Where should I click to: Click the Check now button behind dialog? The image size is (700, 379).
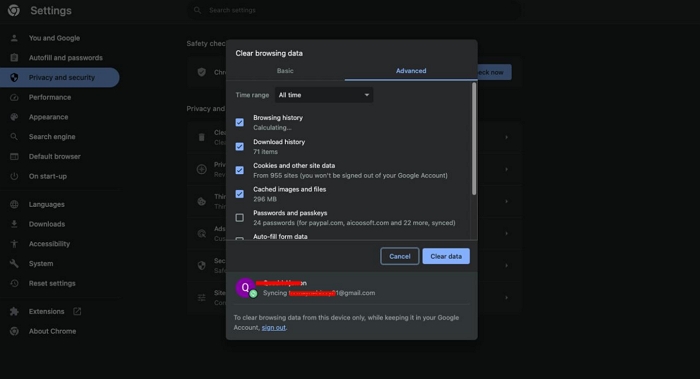tap(494, 72)
